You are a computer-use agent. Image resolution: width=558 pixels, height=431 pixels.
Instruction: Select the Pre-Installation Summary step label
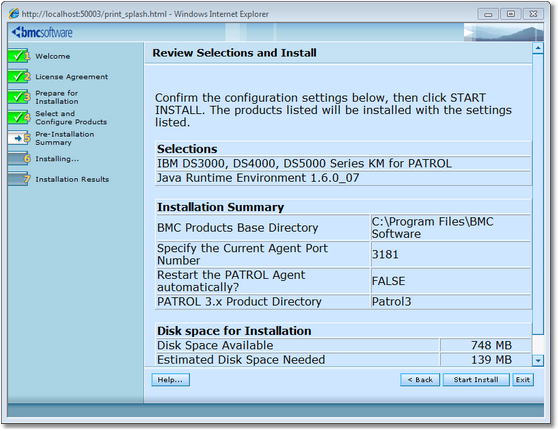(65, 138)
